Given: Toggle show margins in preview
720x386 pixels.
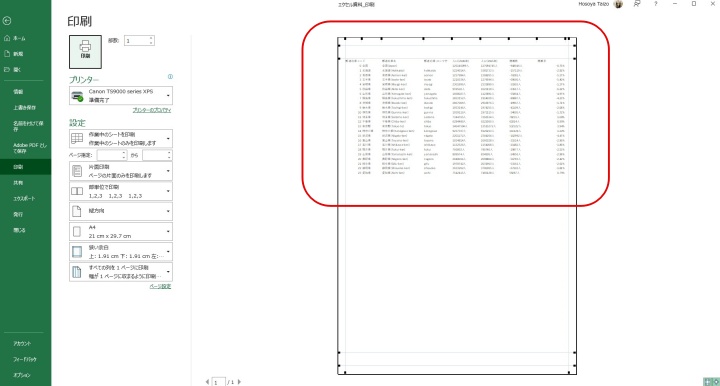Looking at the screenshot, I should coord(708,382).
